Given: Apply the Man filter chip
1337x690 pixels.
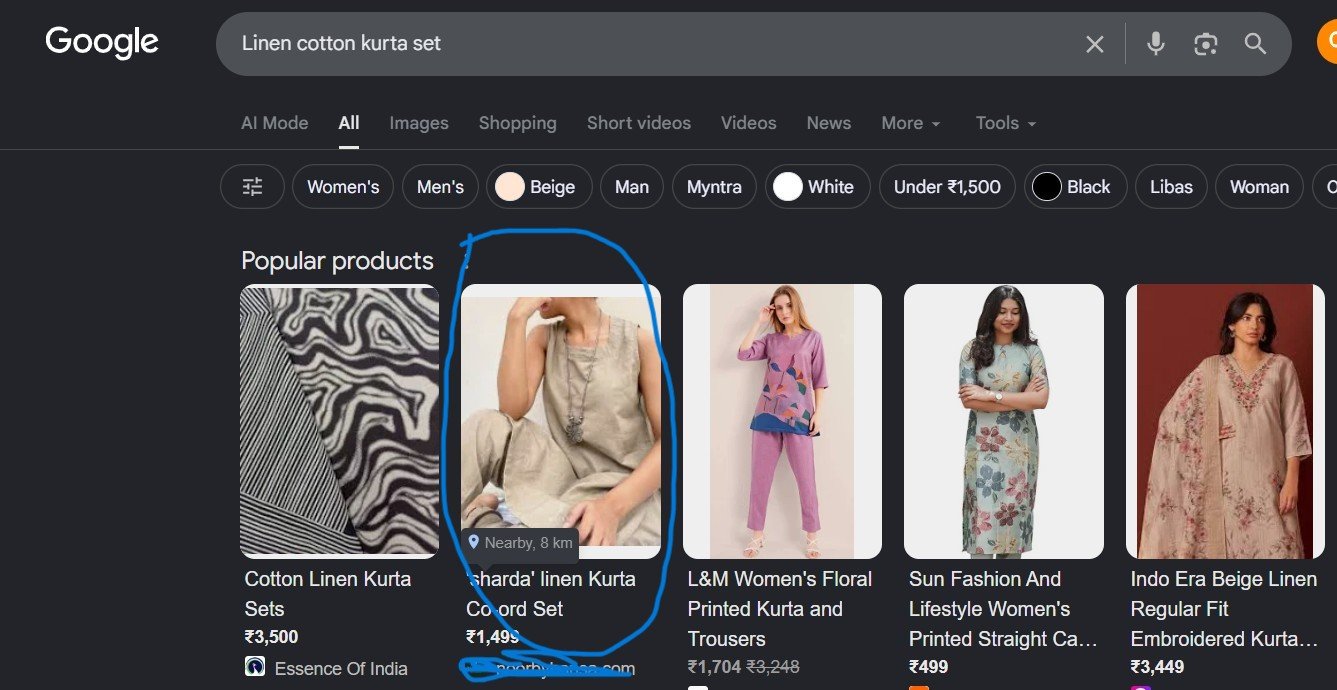Looking at the screenshot, I should (632, 187).
